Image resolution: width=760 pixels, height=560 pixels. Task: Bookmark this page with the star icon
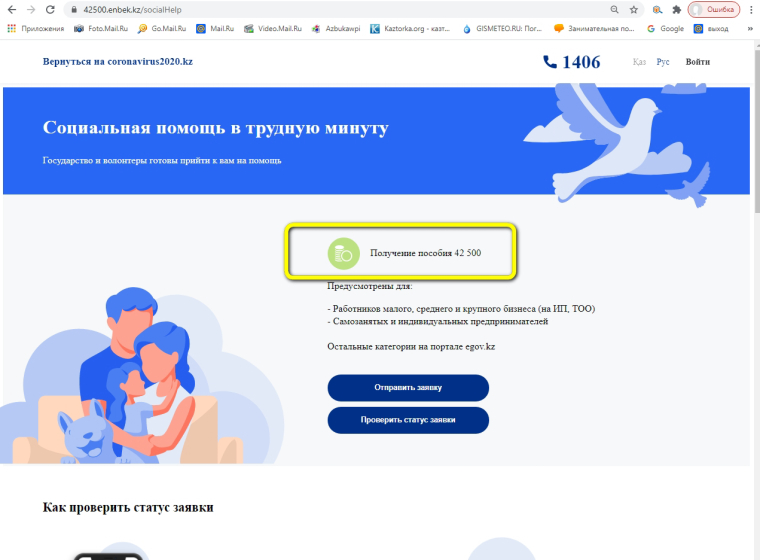pos(633,10)
